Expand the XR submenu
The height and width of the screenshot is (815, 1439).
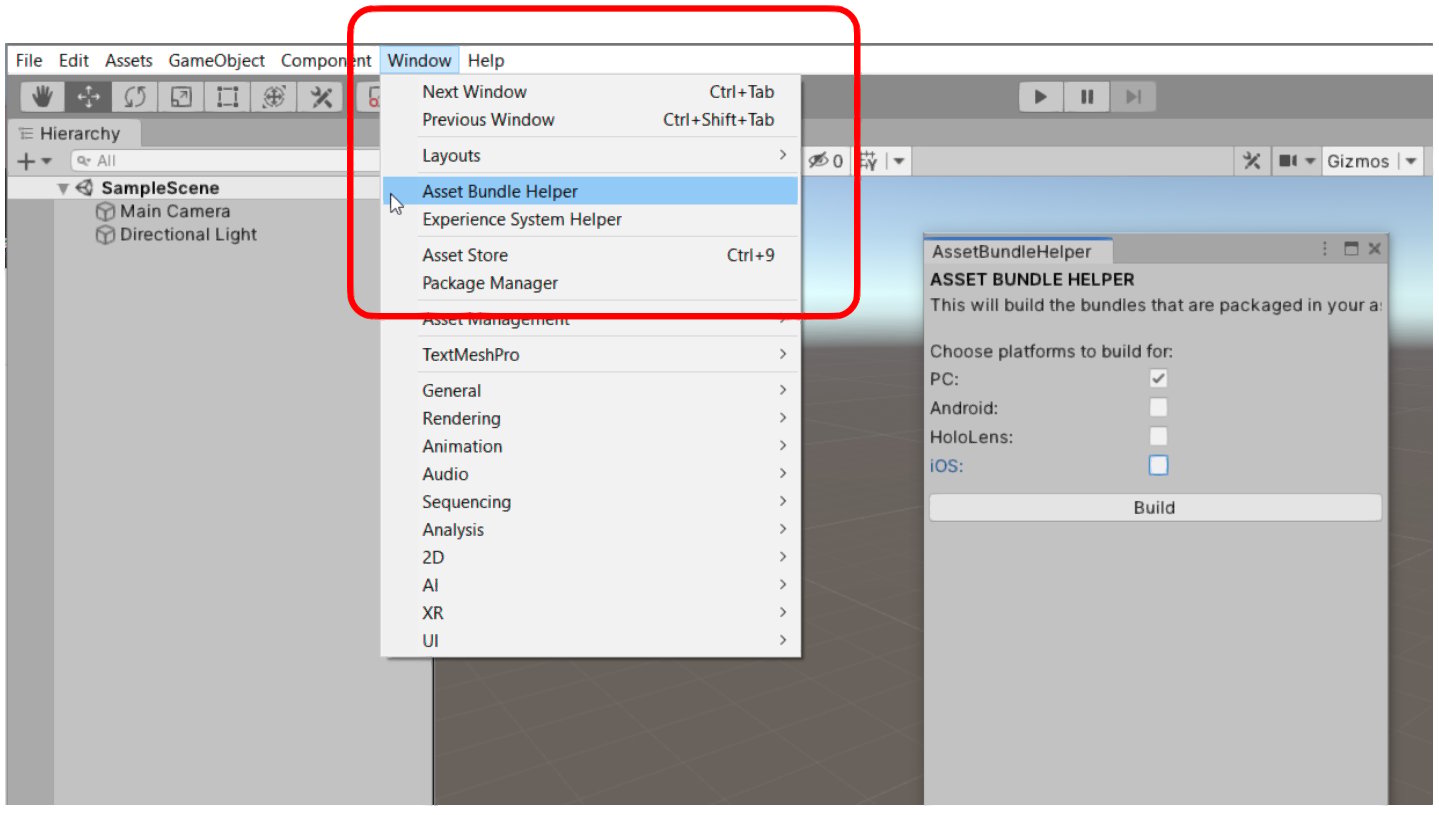(x=591, y=613)
